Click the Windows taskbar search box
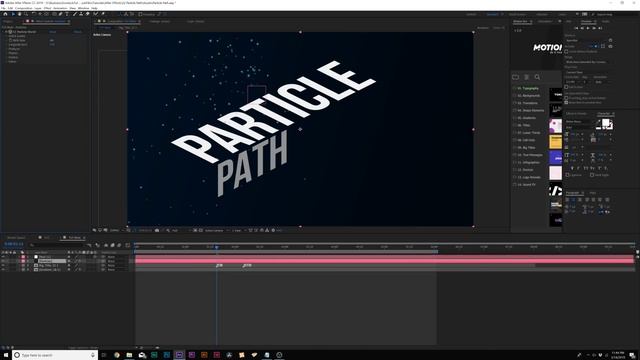The height and width of the screenshot is (360, 640). coord(55,355)
